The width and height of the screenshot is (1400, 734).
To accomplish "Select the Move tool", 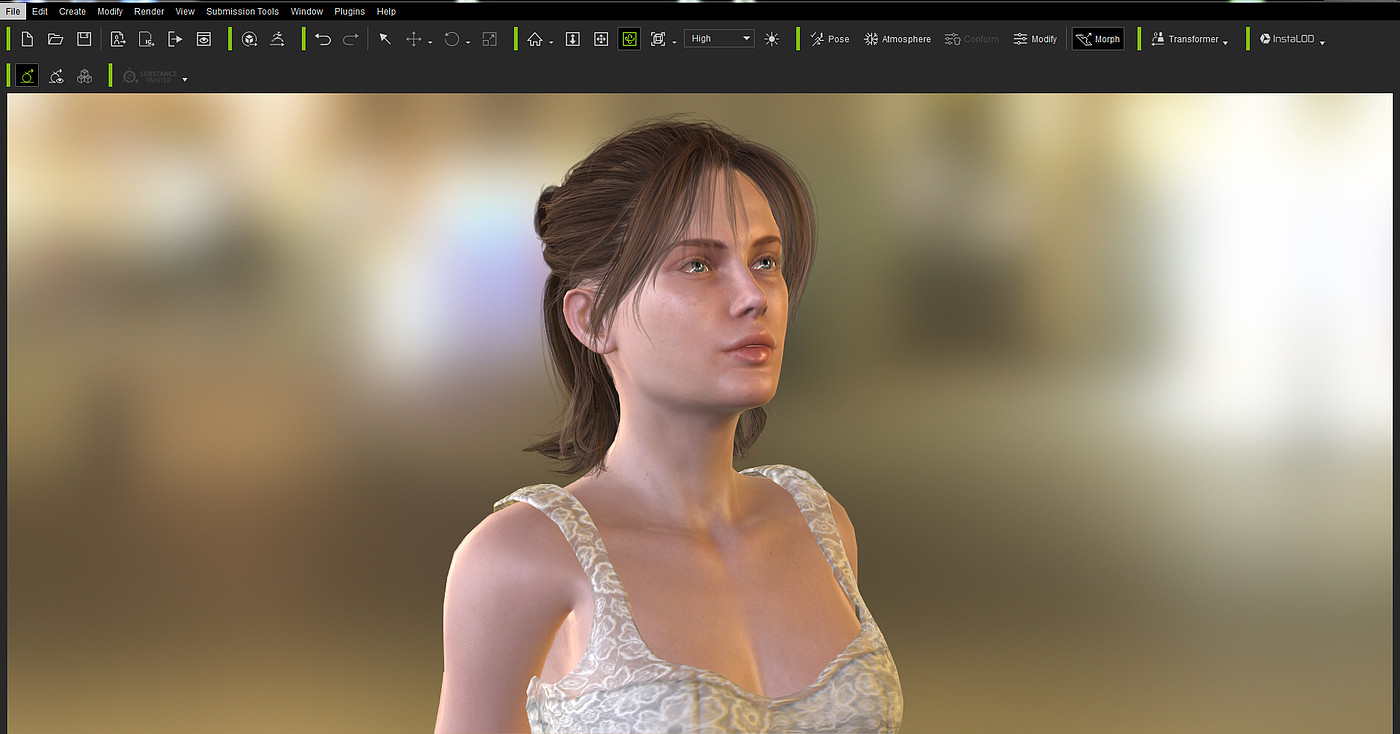I will click(x=414, y=39).
